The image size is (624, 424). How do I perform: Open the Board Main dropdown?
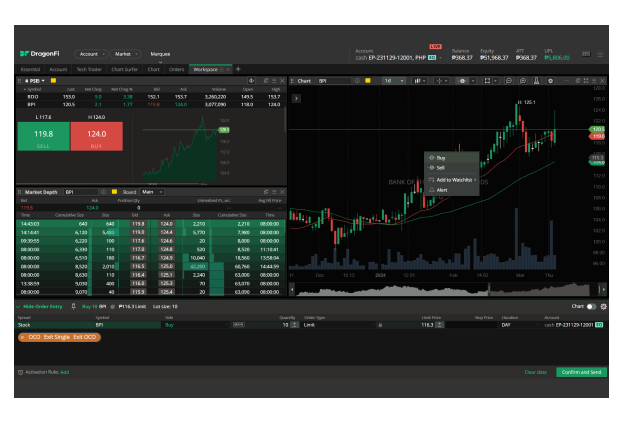click(151, 191)
